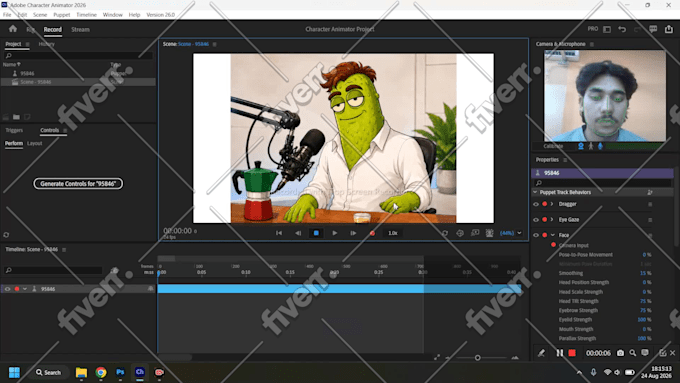Screen dimensions: 680x383
Task: Open the comments speech bubble icon
Action: click(x=653, y=29)
